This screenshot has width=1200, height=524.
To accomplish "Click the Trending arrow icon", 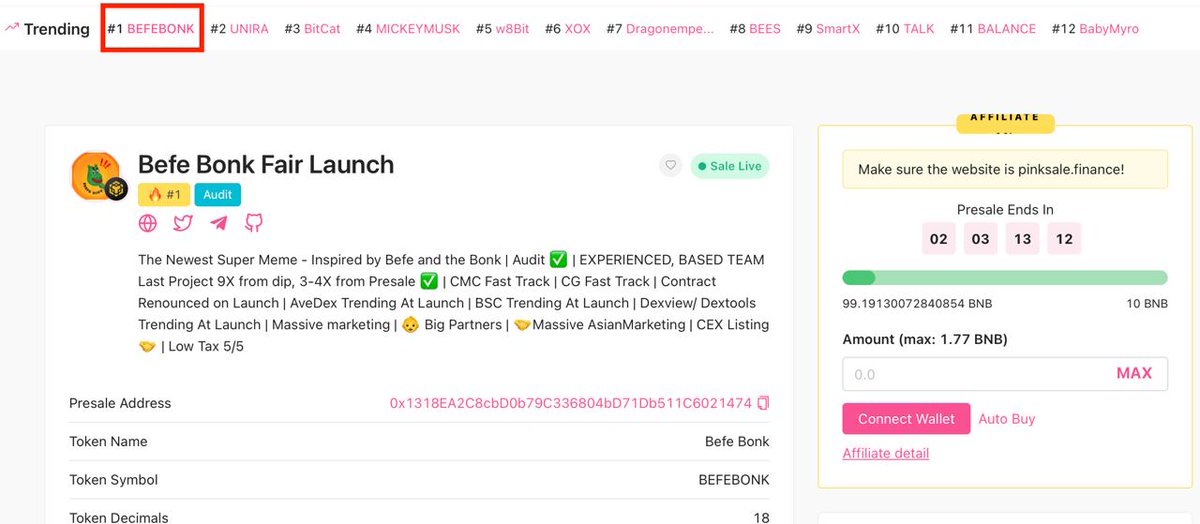I will coord(12,28).
